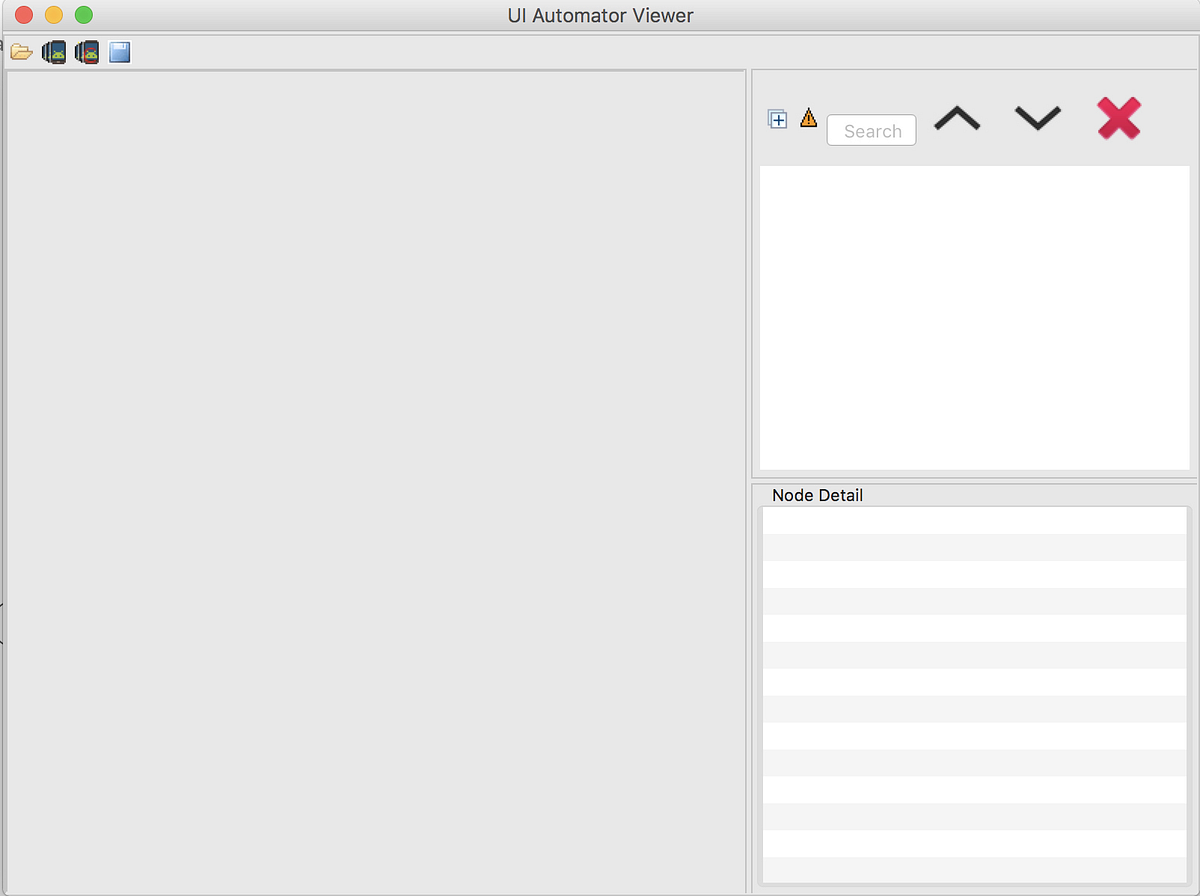1200x896 pixels.
Task: Capture a new device screenshot
Action: [53, 51]
